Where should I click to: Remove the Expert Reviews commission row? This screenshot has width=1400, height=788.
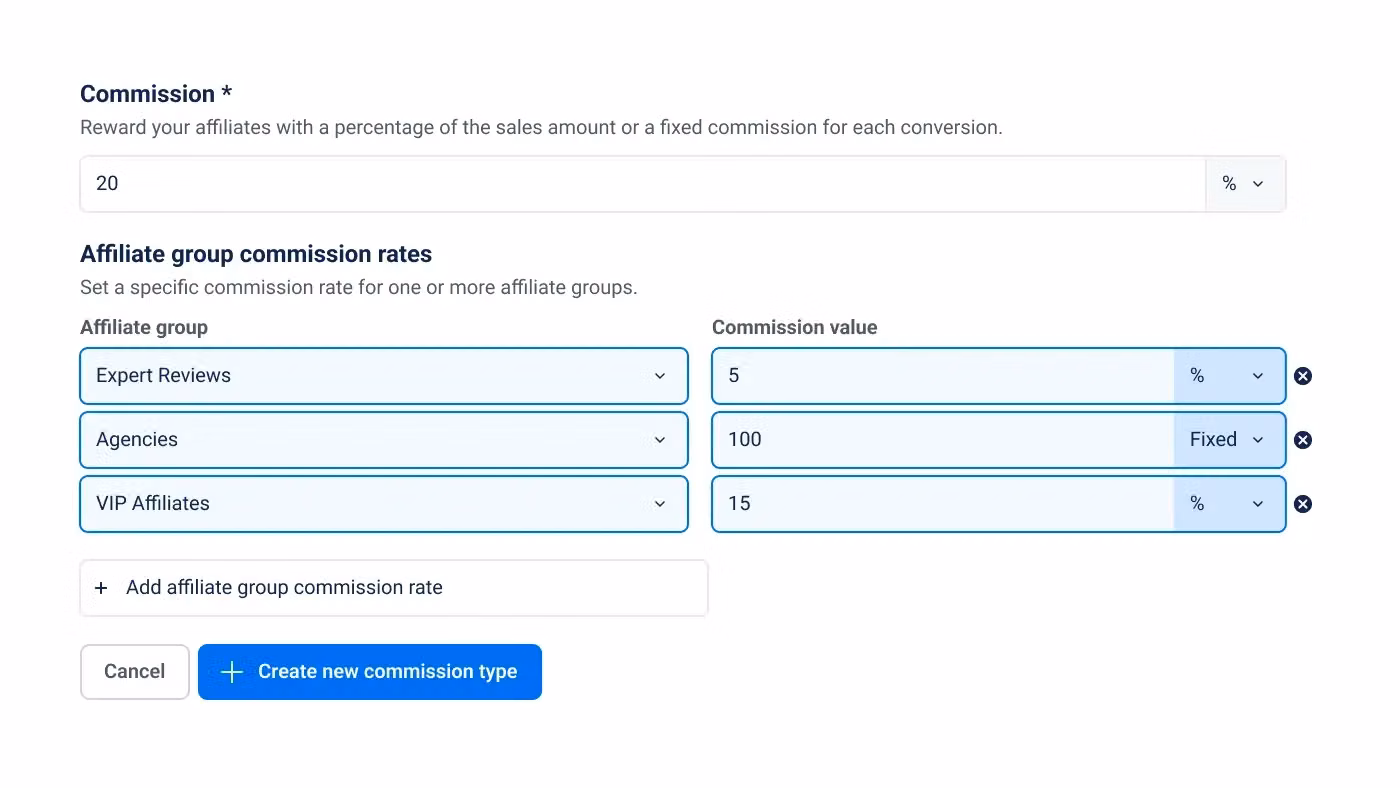pos(1303,376)
